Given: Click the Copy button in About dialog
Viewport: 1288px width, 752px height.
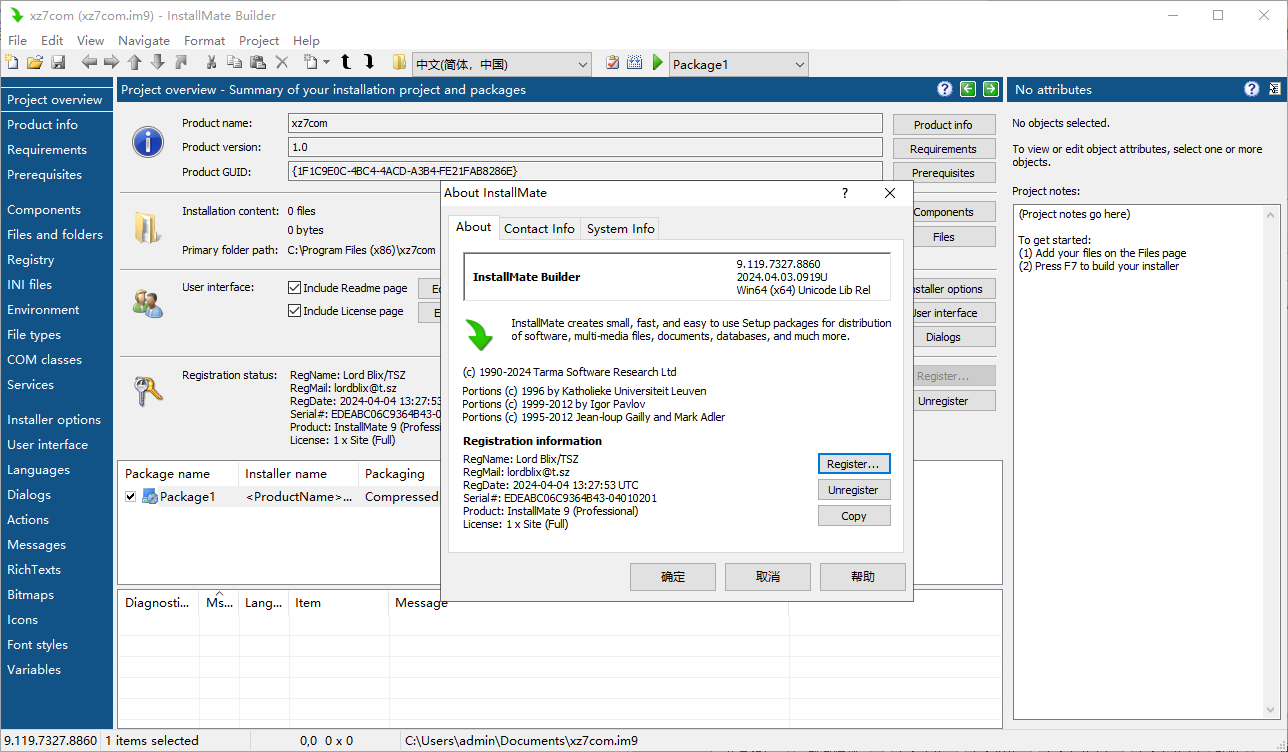Looking at the screenshot, I should (x=853, y=516).
